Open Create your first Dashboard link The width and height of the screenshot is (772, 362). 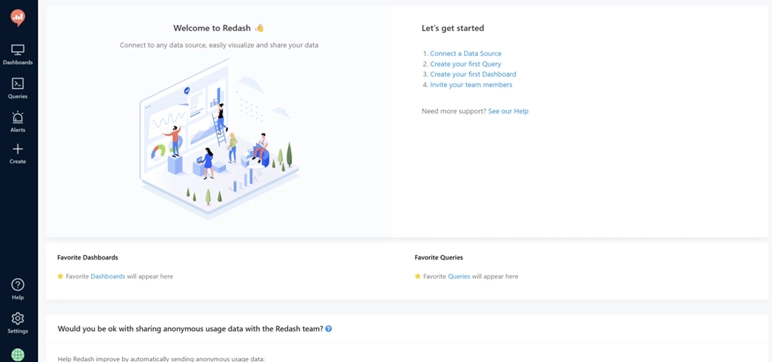473,74
